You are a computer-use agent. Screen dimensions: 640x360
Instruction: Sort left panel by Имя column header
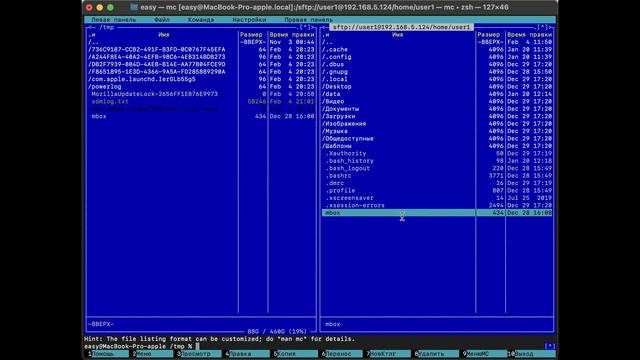click(x=164, y=35)
